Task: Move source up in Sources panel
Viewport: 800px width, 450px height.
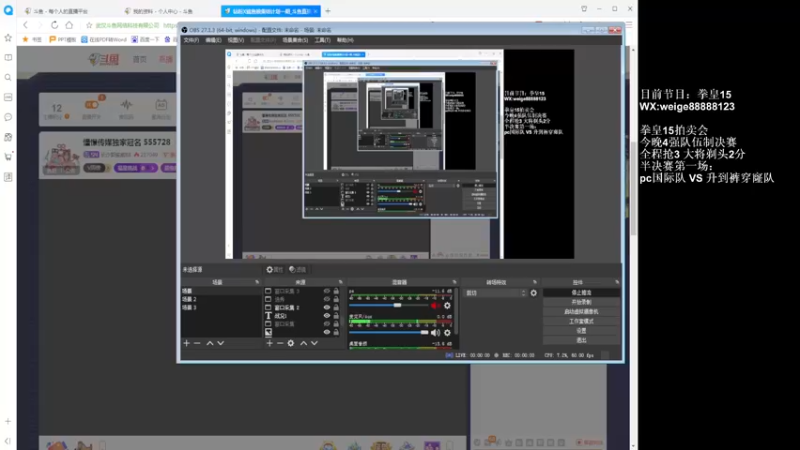Action: (x=304, y=343)
